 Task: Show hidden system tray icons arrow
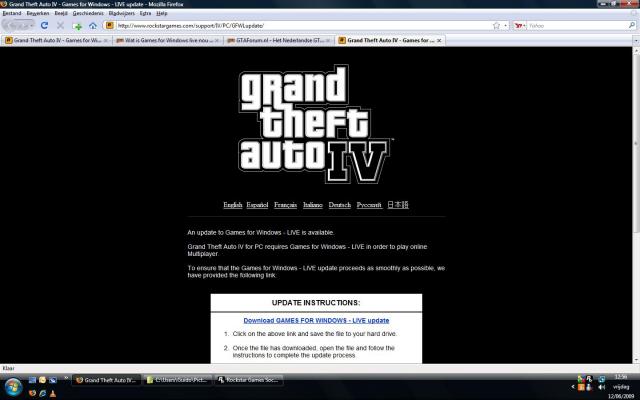tap(573, 387)
